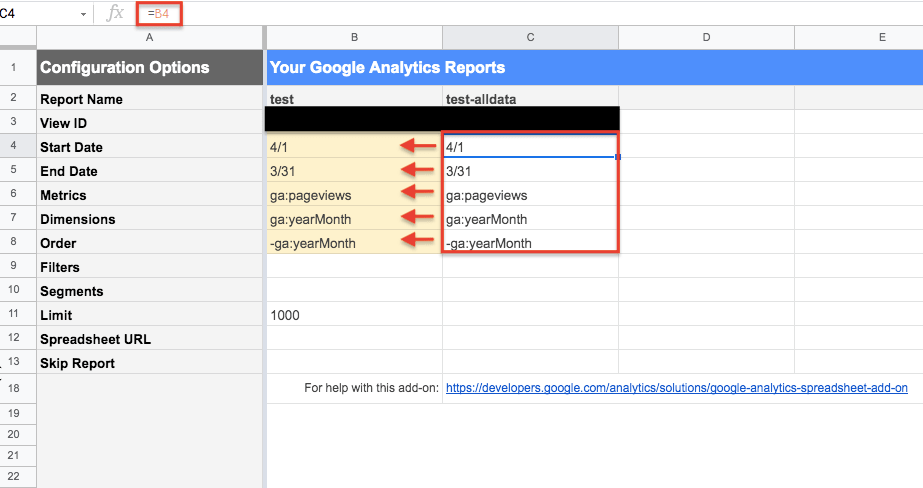This screenshot has height=488, width=923.
Task: Click the Your Google Analytics Reports heading
Action: (x=387, y=68)
